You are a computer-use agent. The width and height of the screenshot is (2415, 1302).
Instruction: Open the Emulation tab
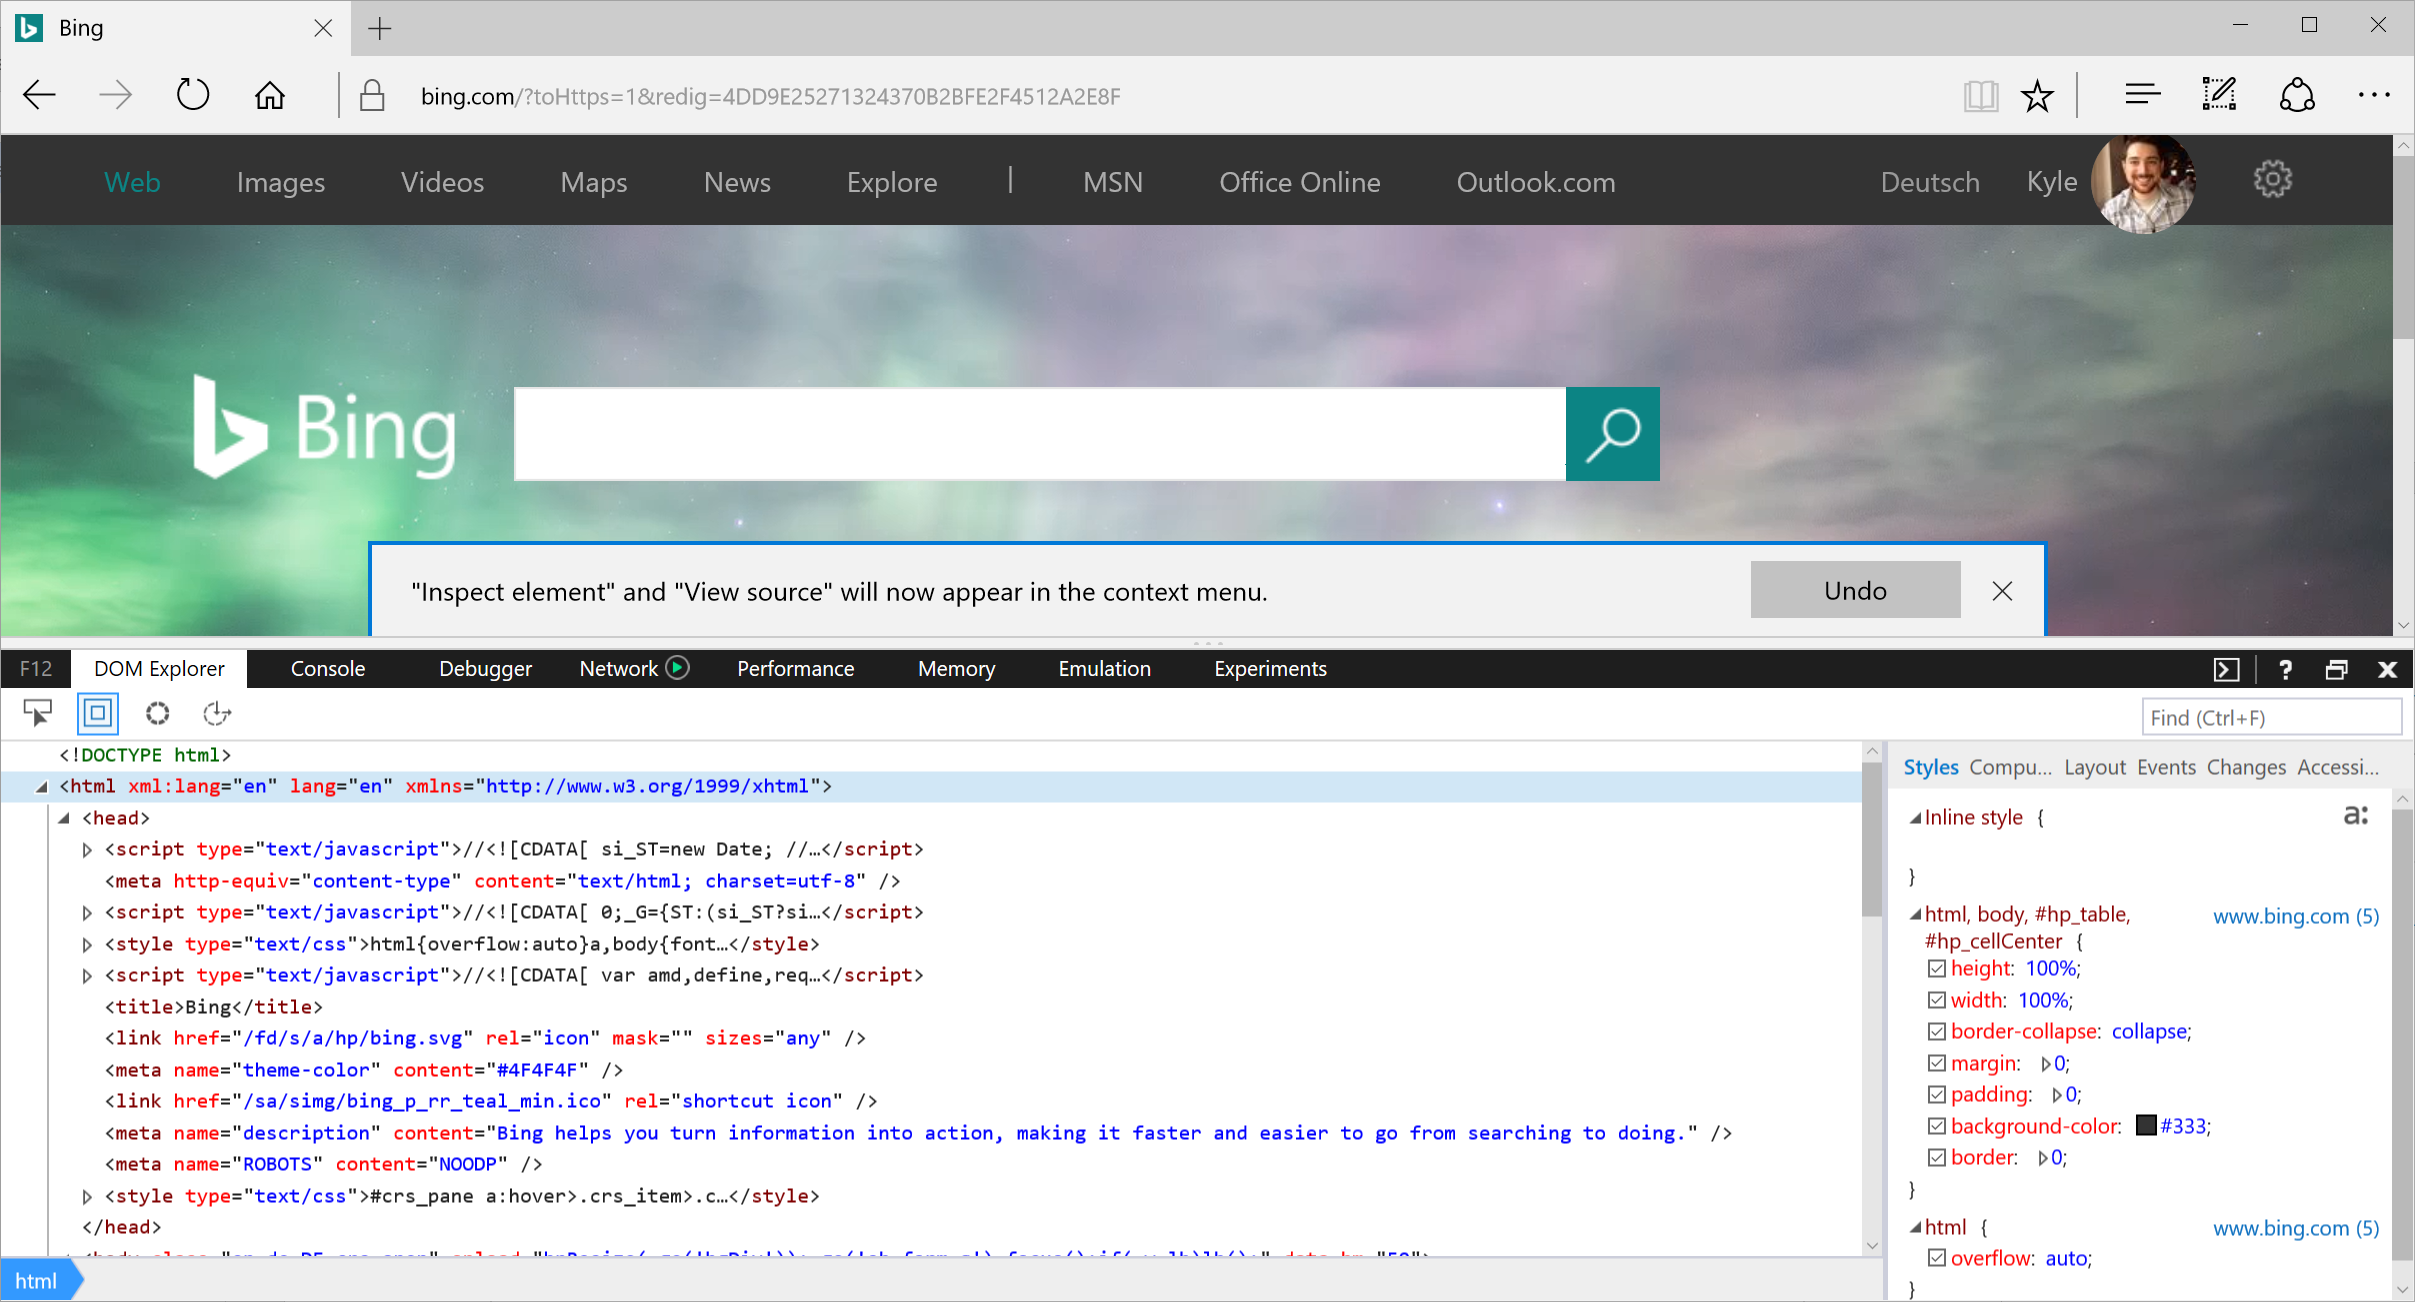pyautogui.click(x=1104, y=668)
